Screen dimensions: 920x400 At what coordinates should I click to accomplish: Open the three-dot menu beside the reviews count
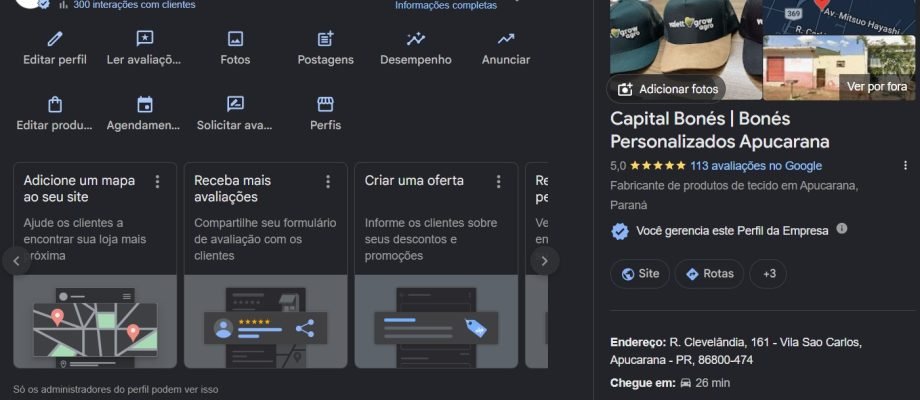click(907, 165)
